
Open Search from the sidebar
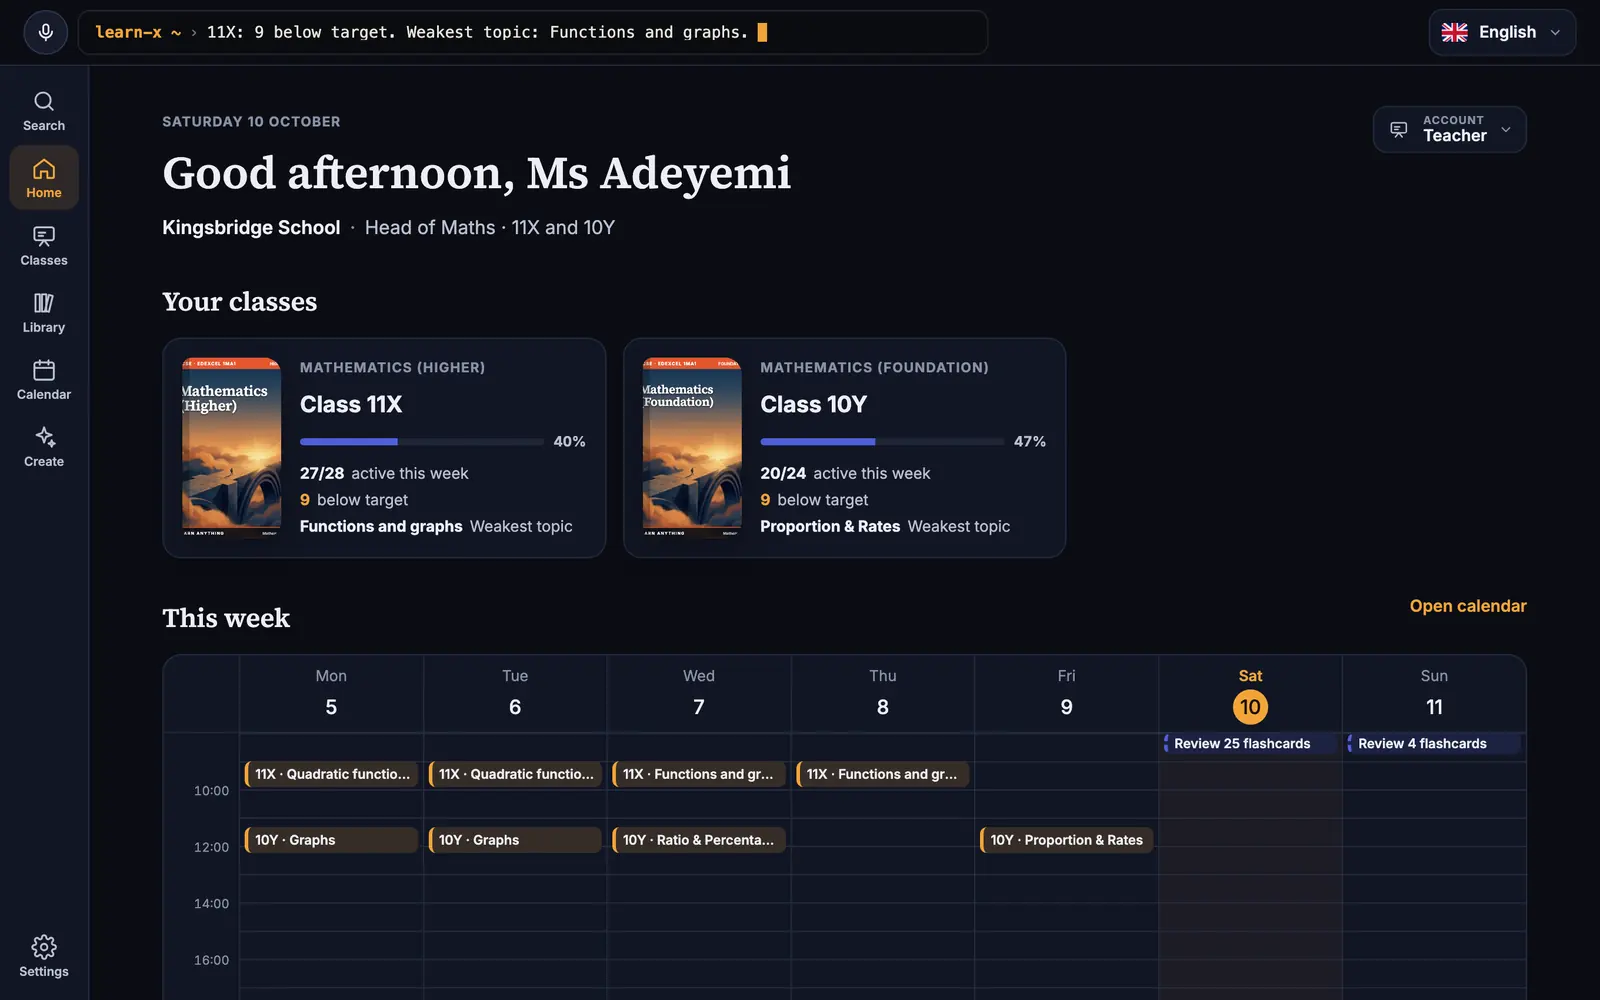[x=44, y=111]
